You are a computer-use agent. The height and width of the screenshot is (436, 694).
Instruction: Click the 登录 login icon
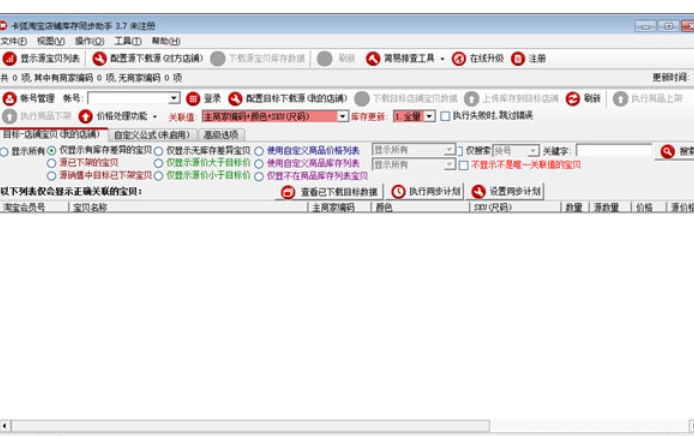pyautogui.click(x=193, y=98)
